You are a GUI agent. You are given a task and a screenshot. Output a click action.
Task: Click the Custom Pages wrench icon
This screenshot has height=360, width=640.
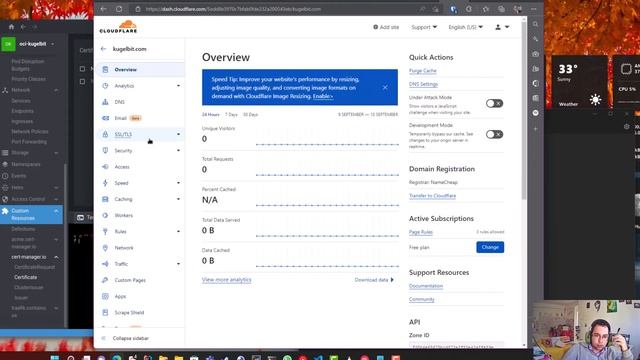pos(105,280)
